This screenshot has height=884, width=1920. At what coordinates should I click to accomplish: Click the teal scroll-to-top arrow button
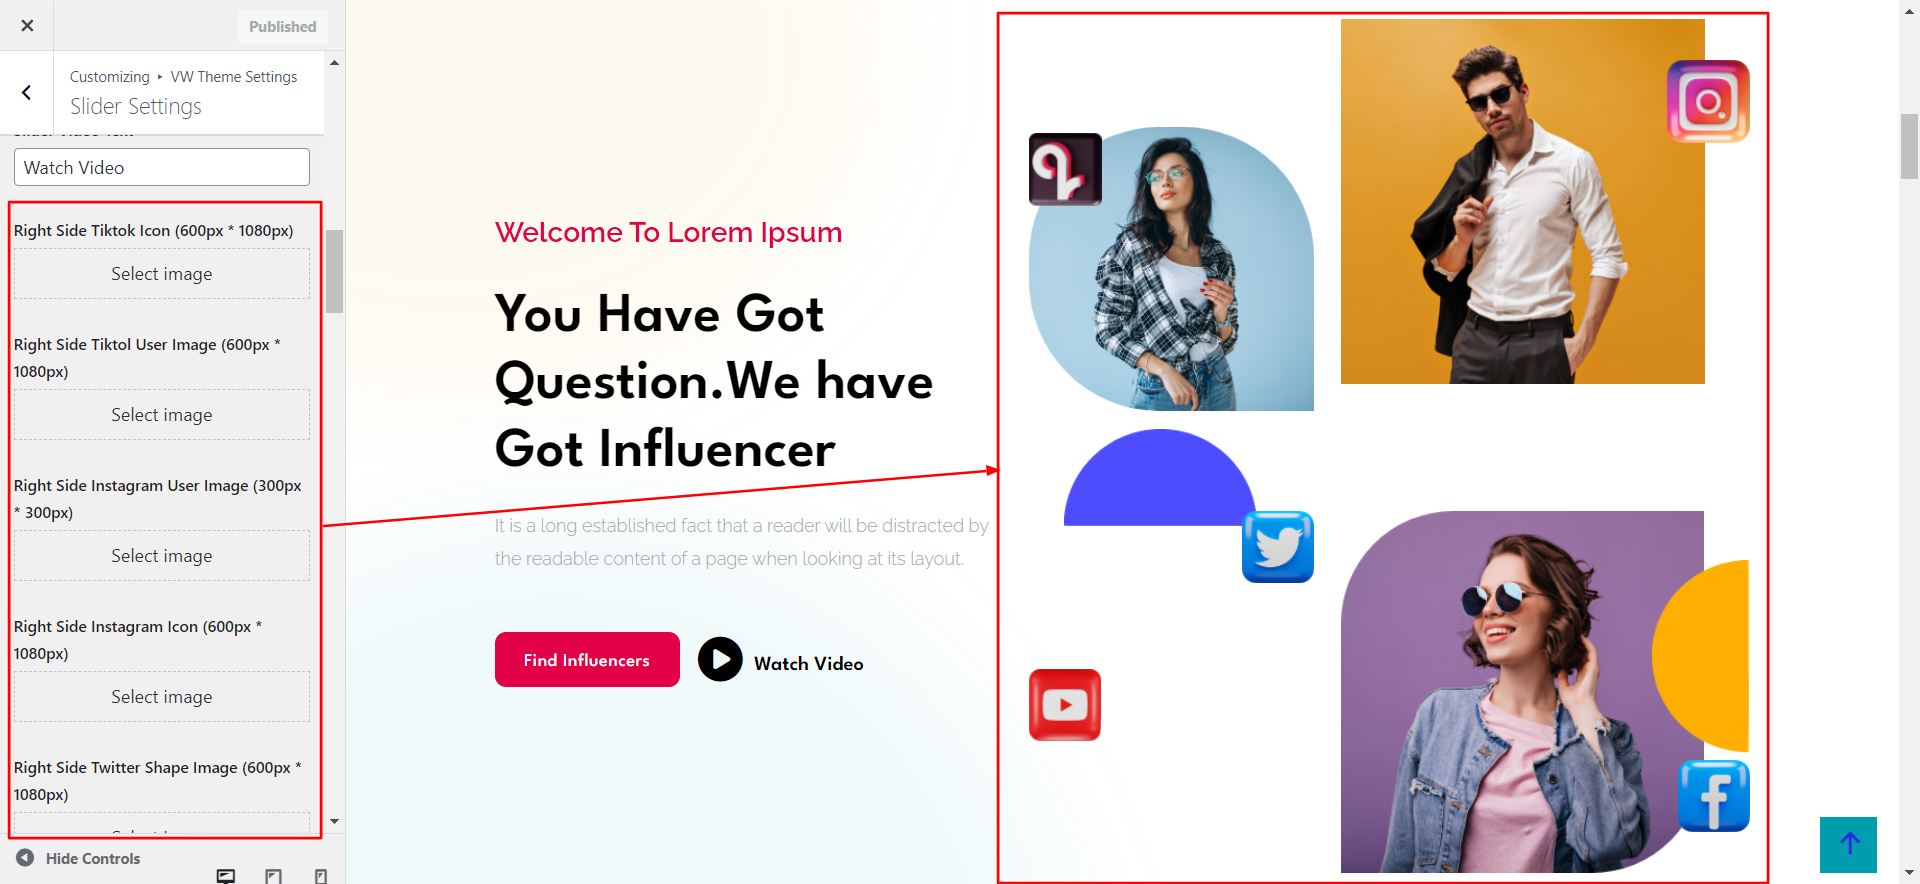click(1848, 844)
